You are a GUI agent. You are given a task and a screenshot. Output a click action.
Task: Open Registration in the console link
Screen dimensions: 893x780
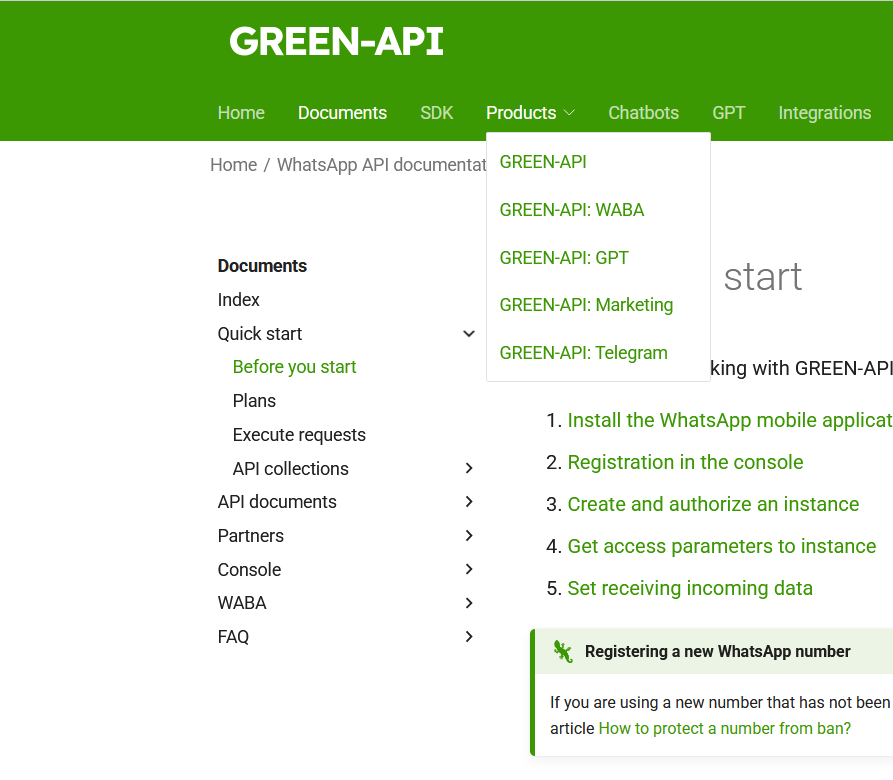pos(685,462)
